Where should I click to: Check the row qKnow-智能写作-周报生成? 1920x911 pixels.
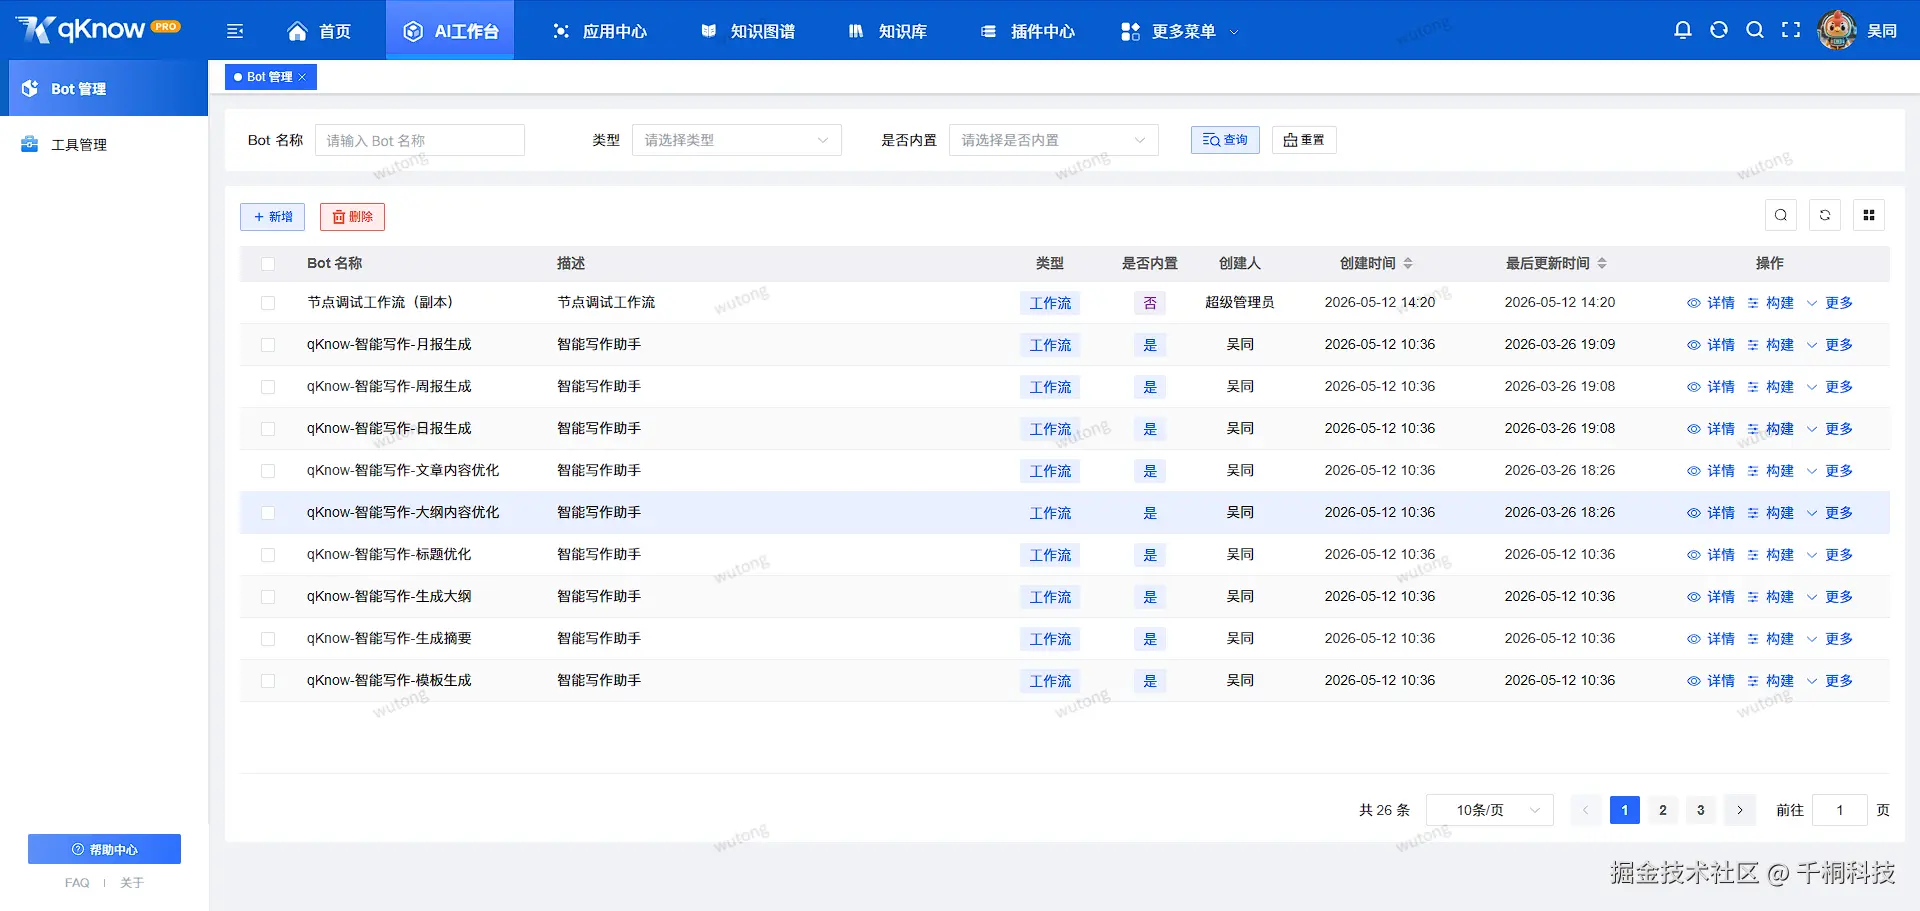tap(268, 387)
